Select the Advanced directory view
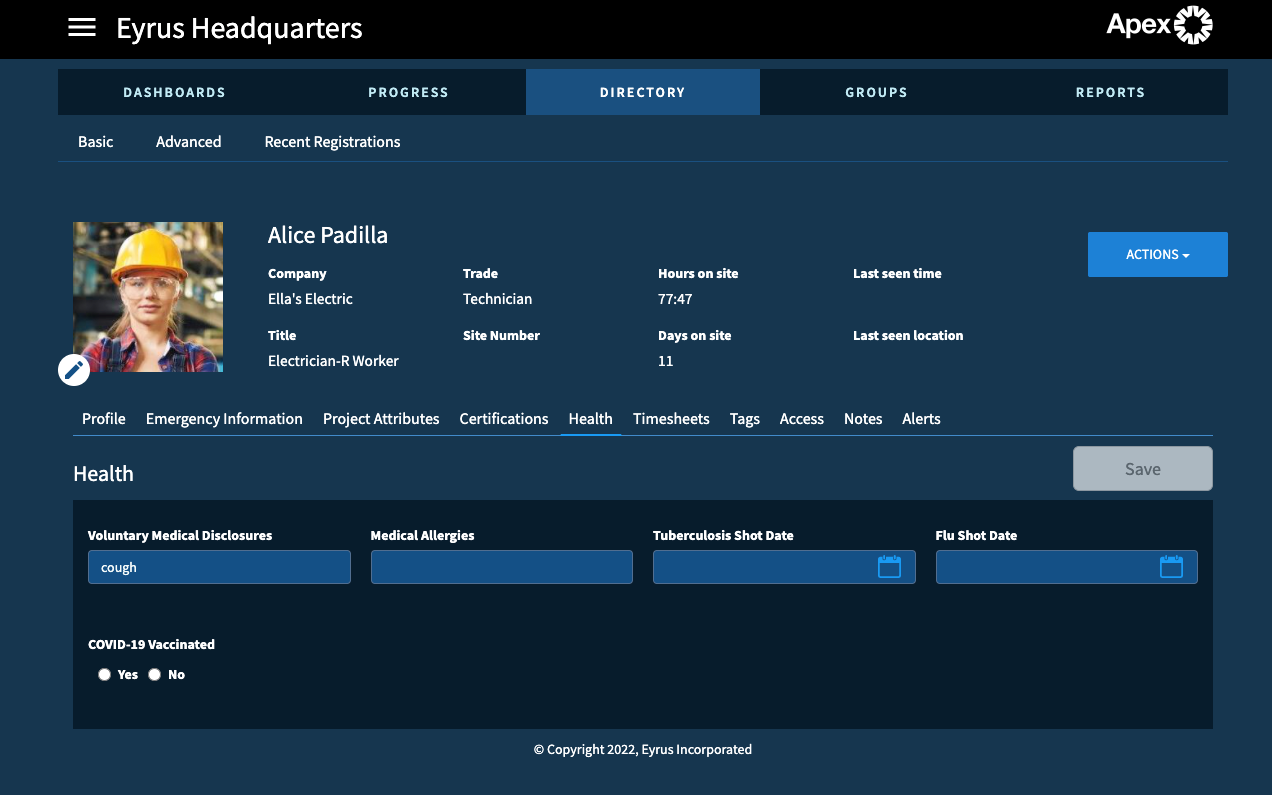Viewport: 1272px width, 795px height. click(188, 142)
